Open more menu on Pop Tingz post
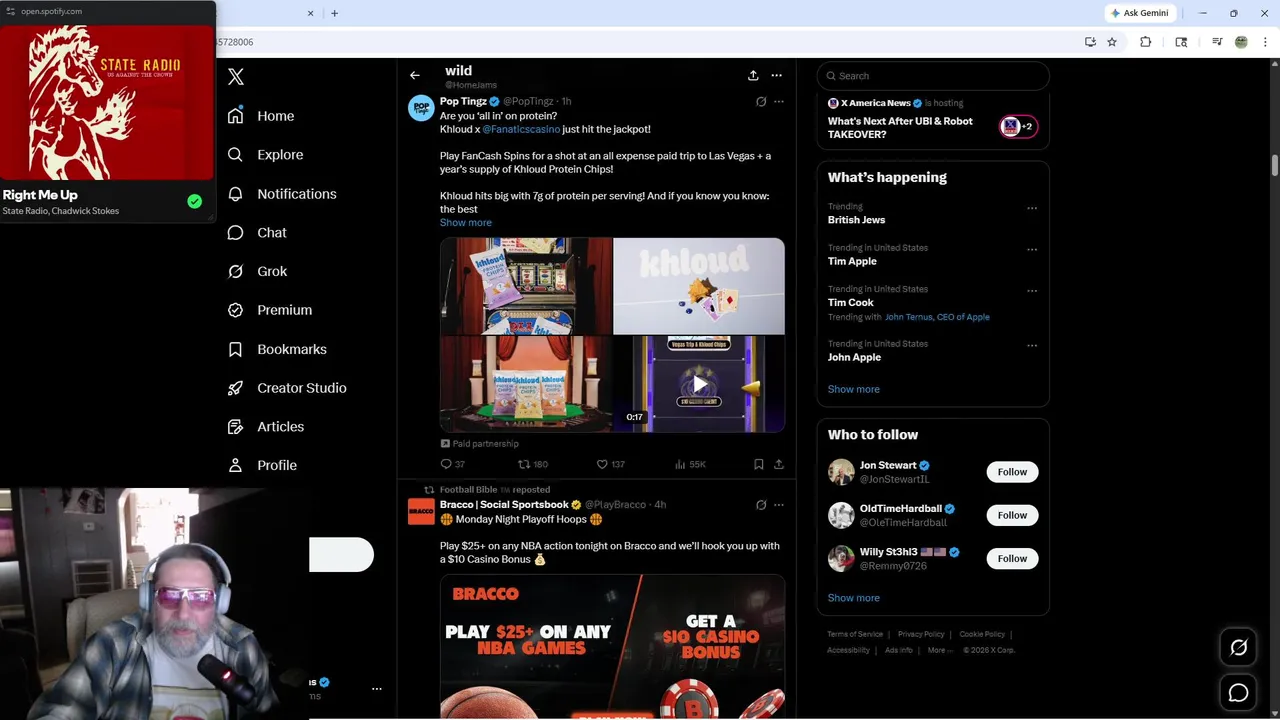This screenshot has width=1280, height=720. pos(779,101)
